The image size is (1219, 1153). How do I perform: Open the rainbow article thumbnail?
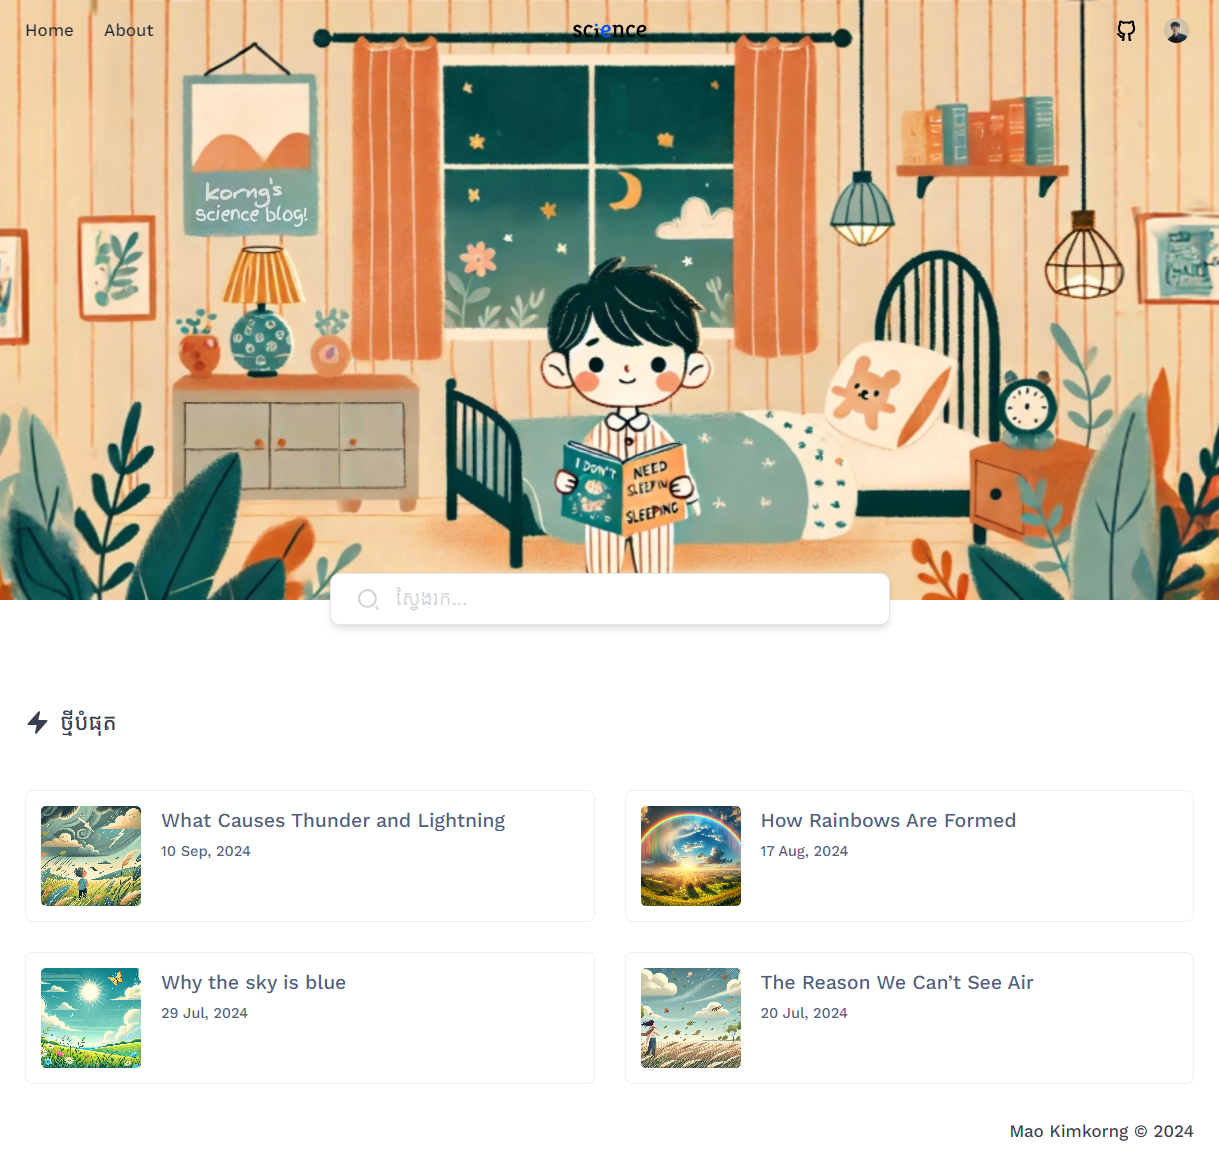(691, 856)
